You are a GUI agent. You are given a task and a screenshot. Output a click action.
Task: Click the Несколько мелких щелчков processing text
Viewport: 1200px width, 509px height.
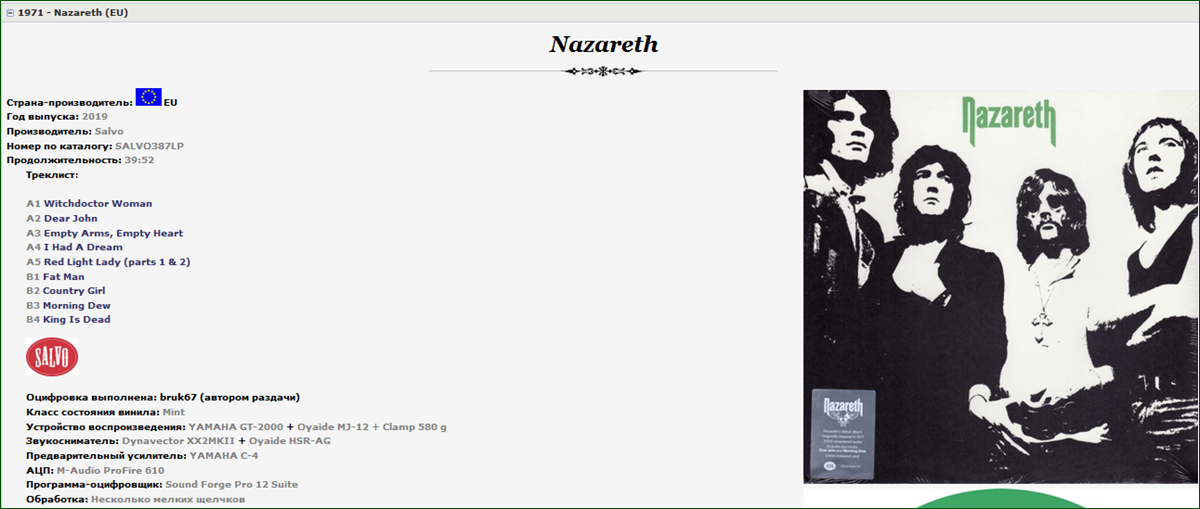(x=168, y=499)
